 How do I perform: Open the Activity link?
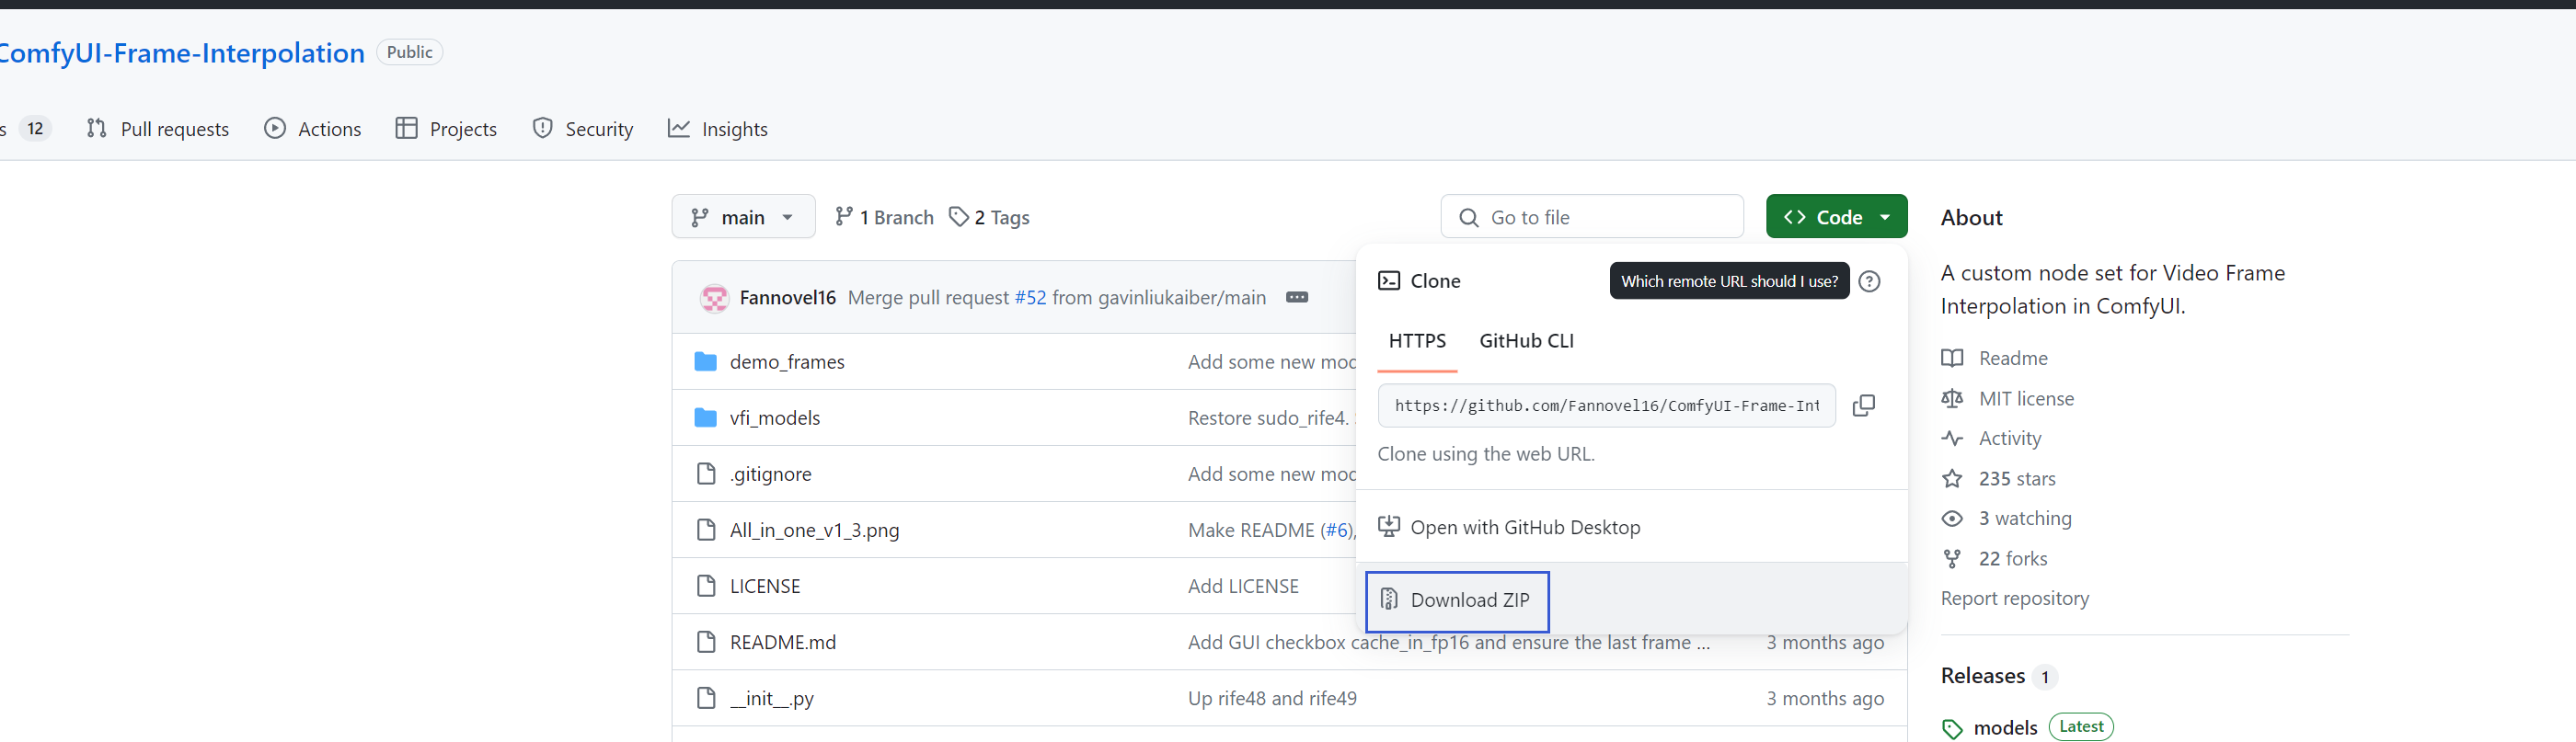click(2010, 438)
